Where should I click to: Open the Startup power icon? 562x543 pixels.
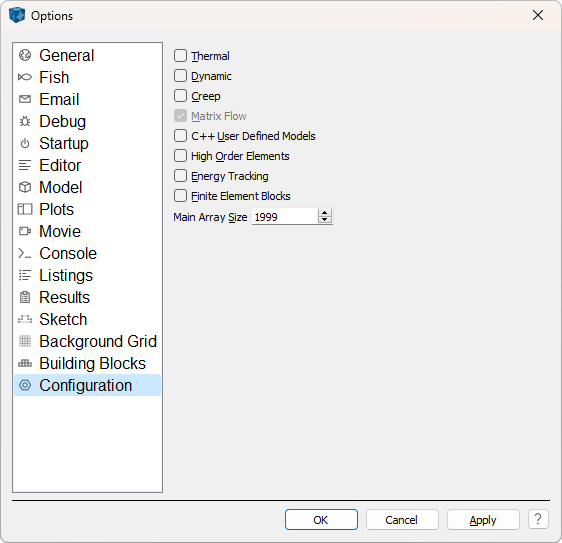[x=25, y=143]
